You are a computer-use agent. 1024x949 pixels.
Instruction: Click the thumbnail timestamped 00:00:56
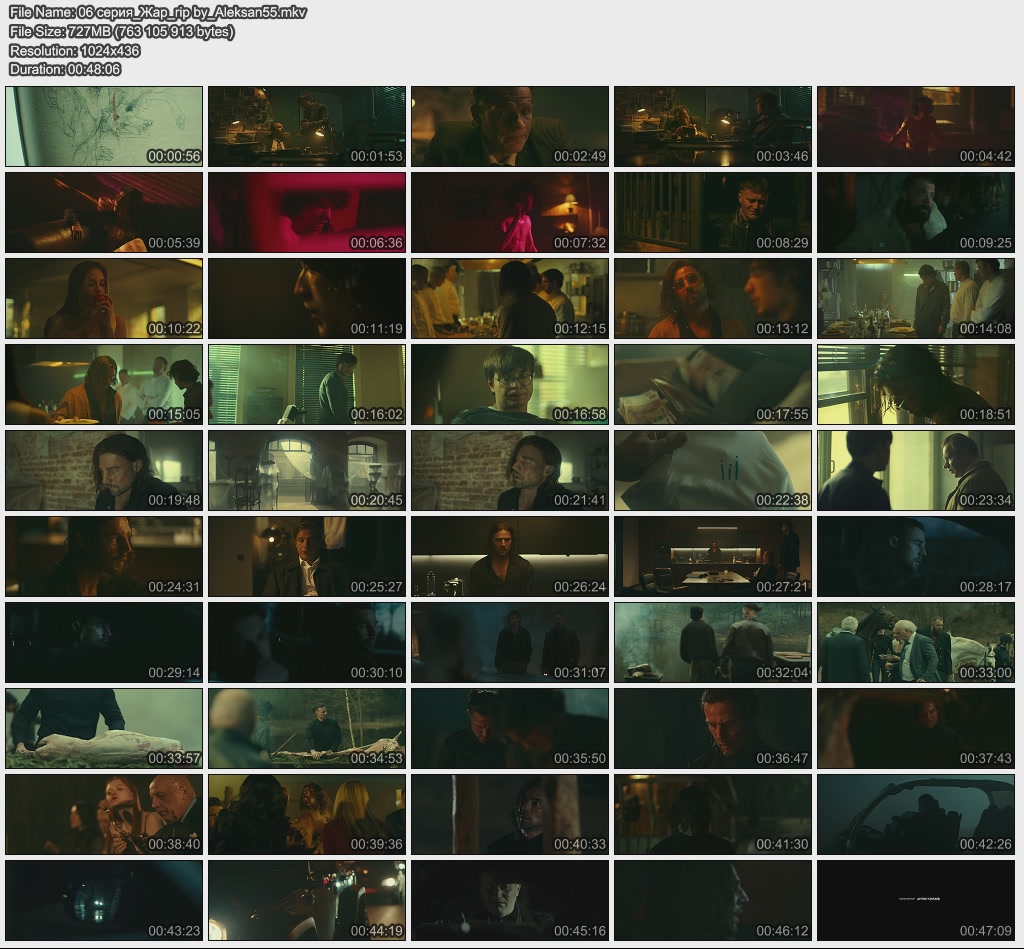104,126
